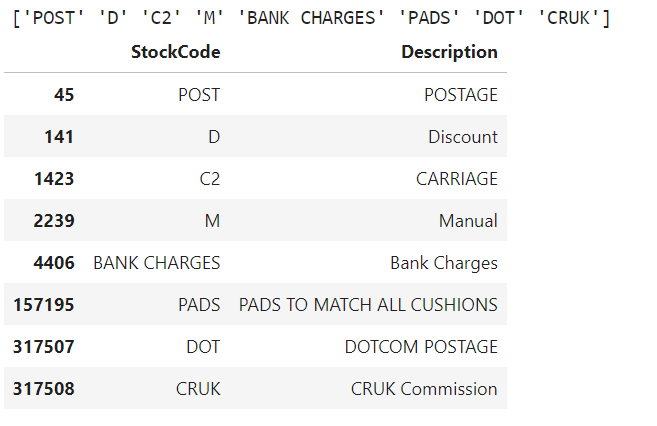Select the C2 stock code cell
The height and width of the screenshot is (426, 657).
pos(210,179)
